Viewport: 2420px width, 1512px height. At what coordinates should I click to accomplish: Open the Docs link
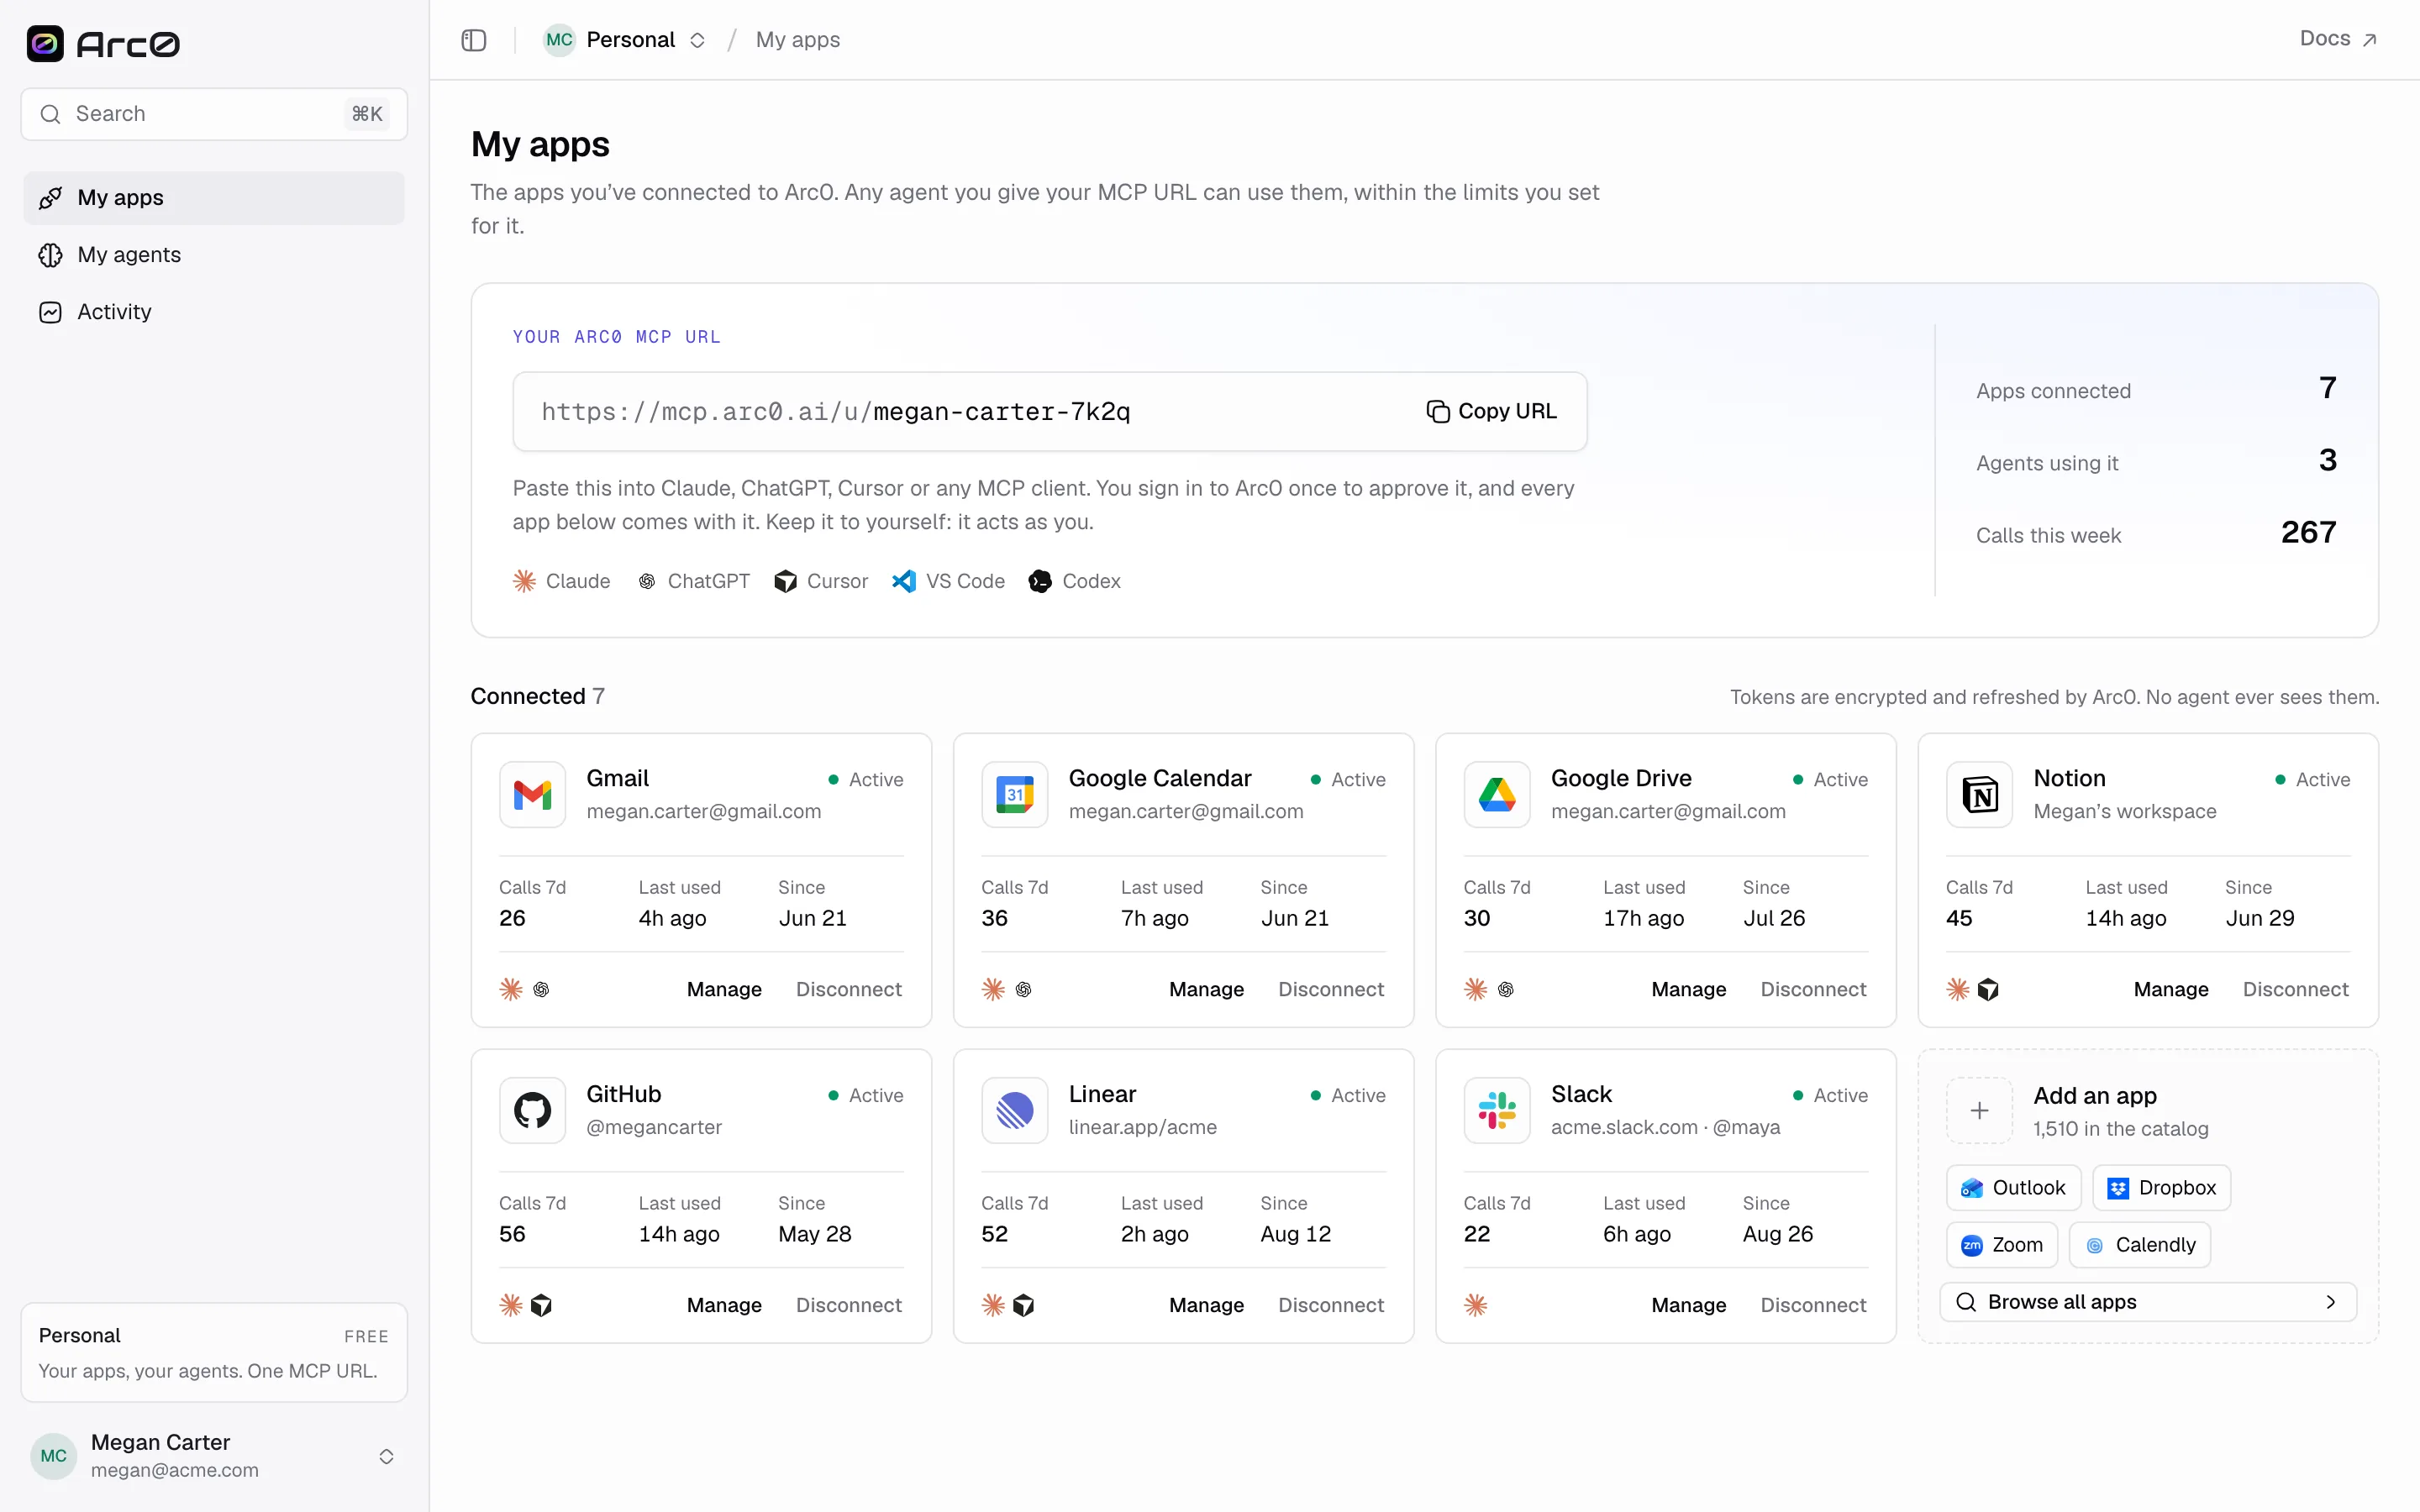(x=2338, y=39)
